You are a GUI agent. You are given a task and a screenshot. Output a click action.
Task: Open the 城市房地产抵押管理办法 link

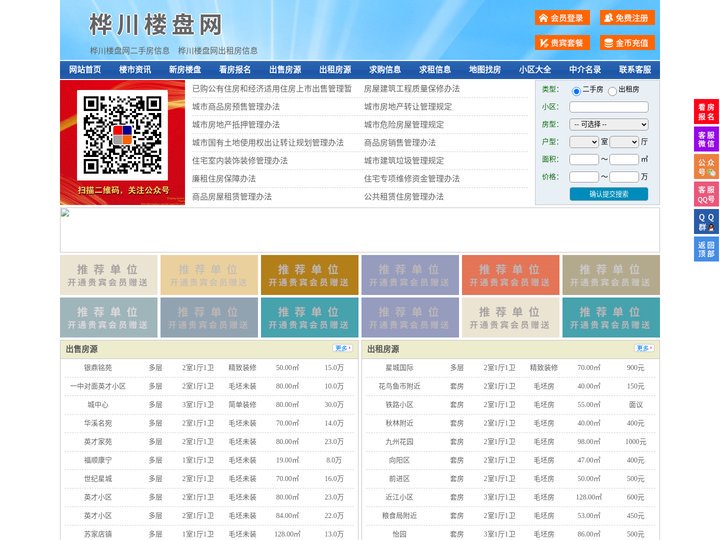(236, 125)
